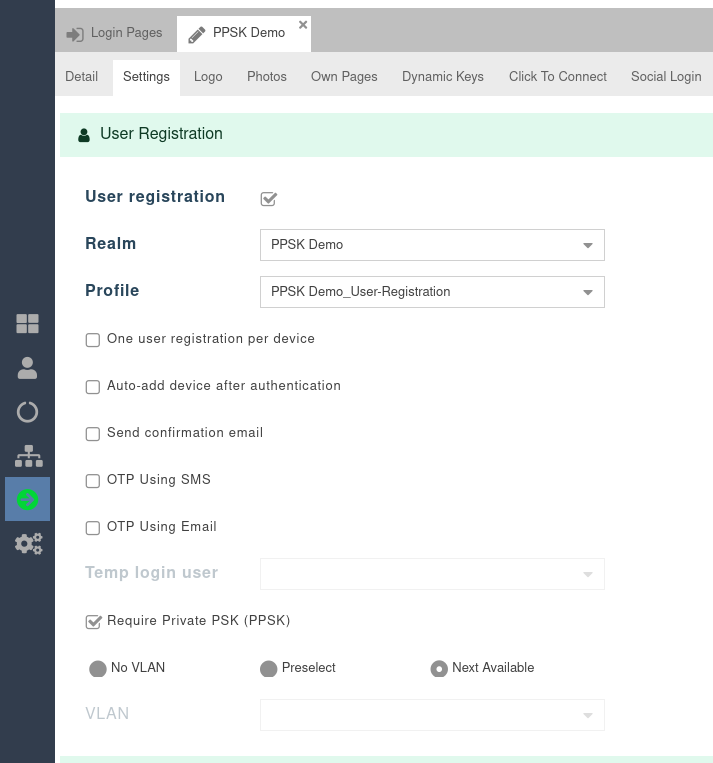Open the dashboard grid icon in sidebar

pyautogui.click(x=28, y=323)
